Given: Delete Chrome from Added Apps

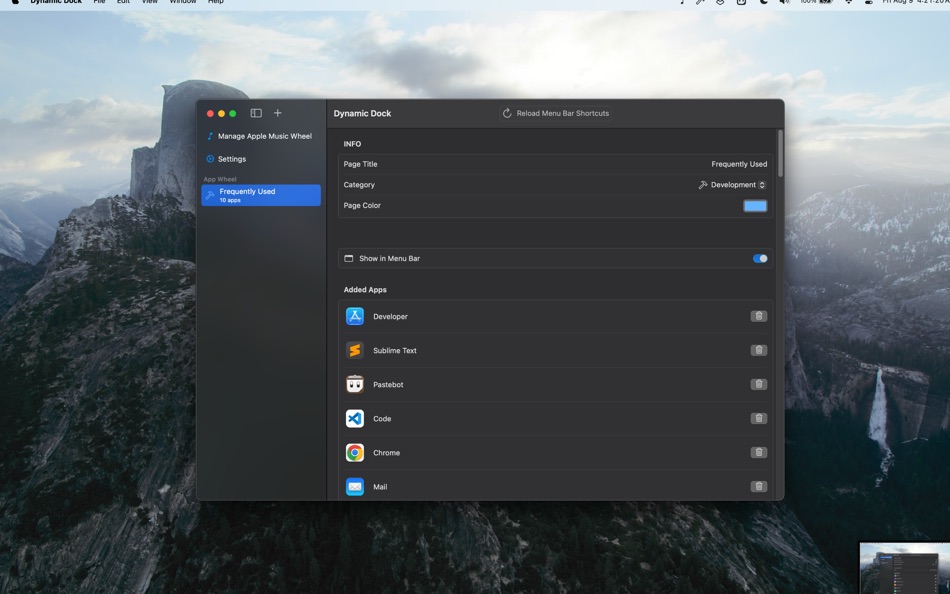Looking at the screenshot, I should 759,452.
